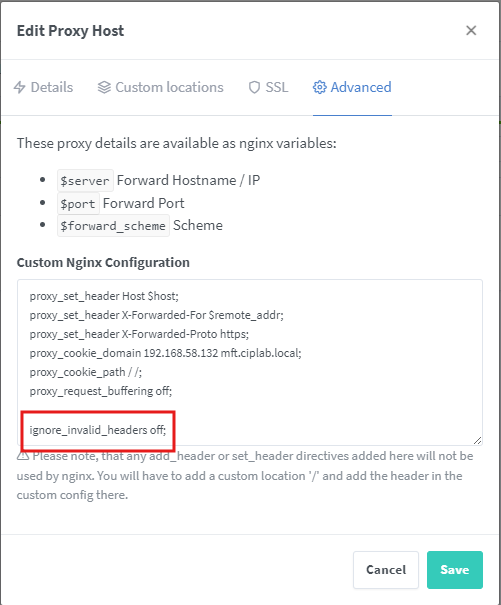The width and height of the screenshot is (501, 605).
Task: Open the Custom locations tab
Action: [161, 87]
